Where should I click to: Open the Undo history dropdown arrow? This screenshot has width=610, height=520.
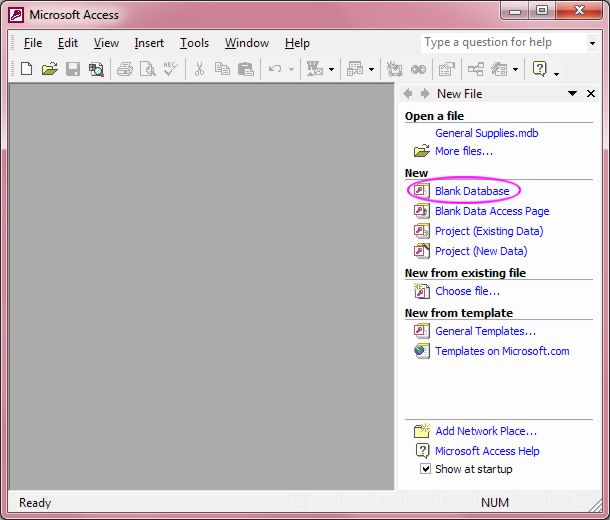pyautogui.click(x=291, y=70)
